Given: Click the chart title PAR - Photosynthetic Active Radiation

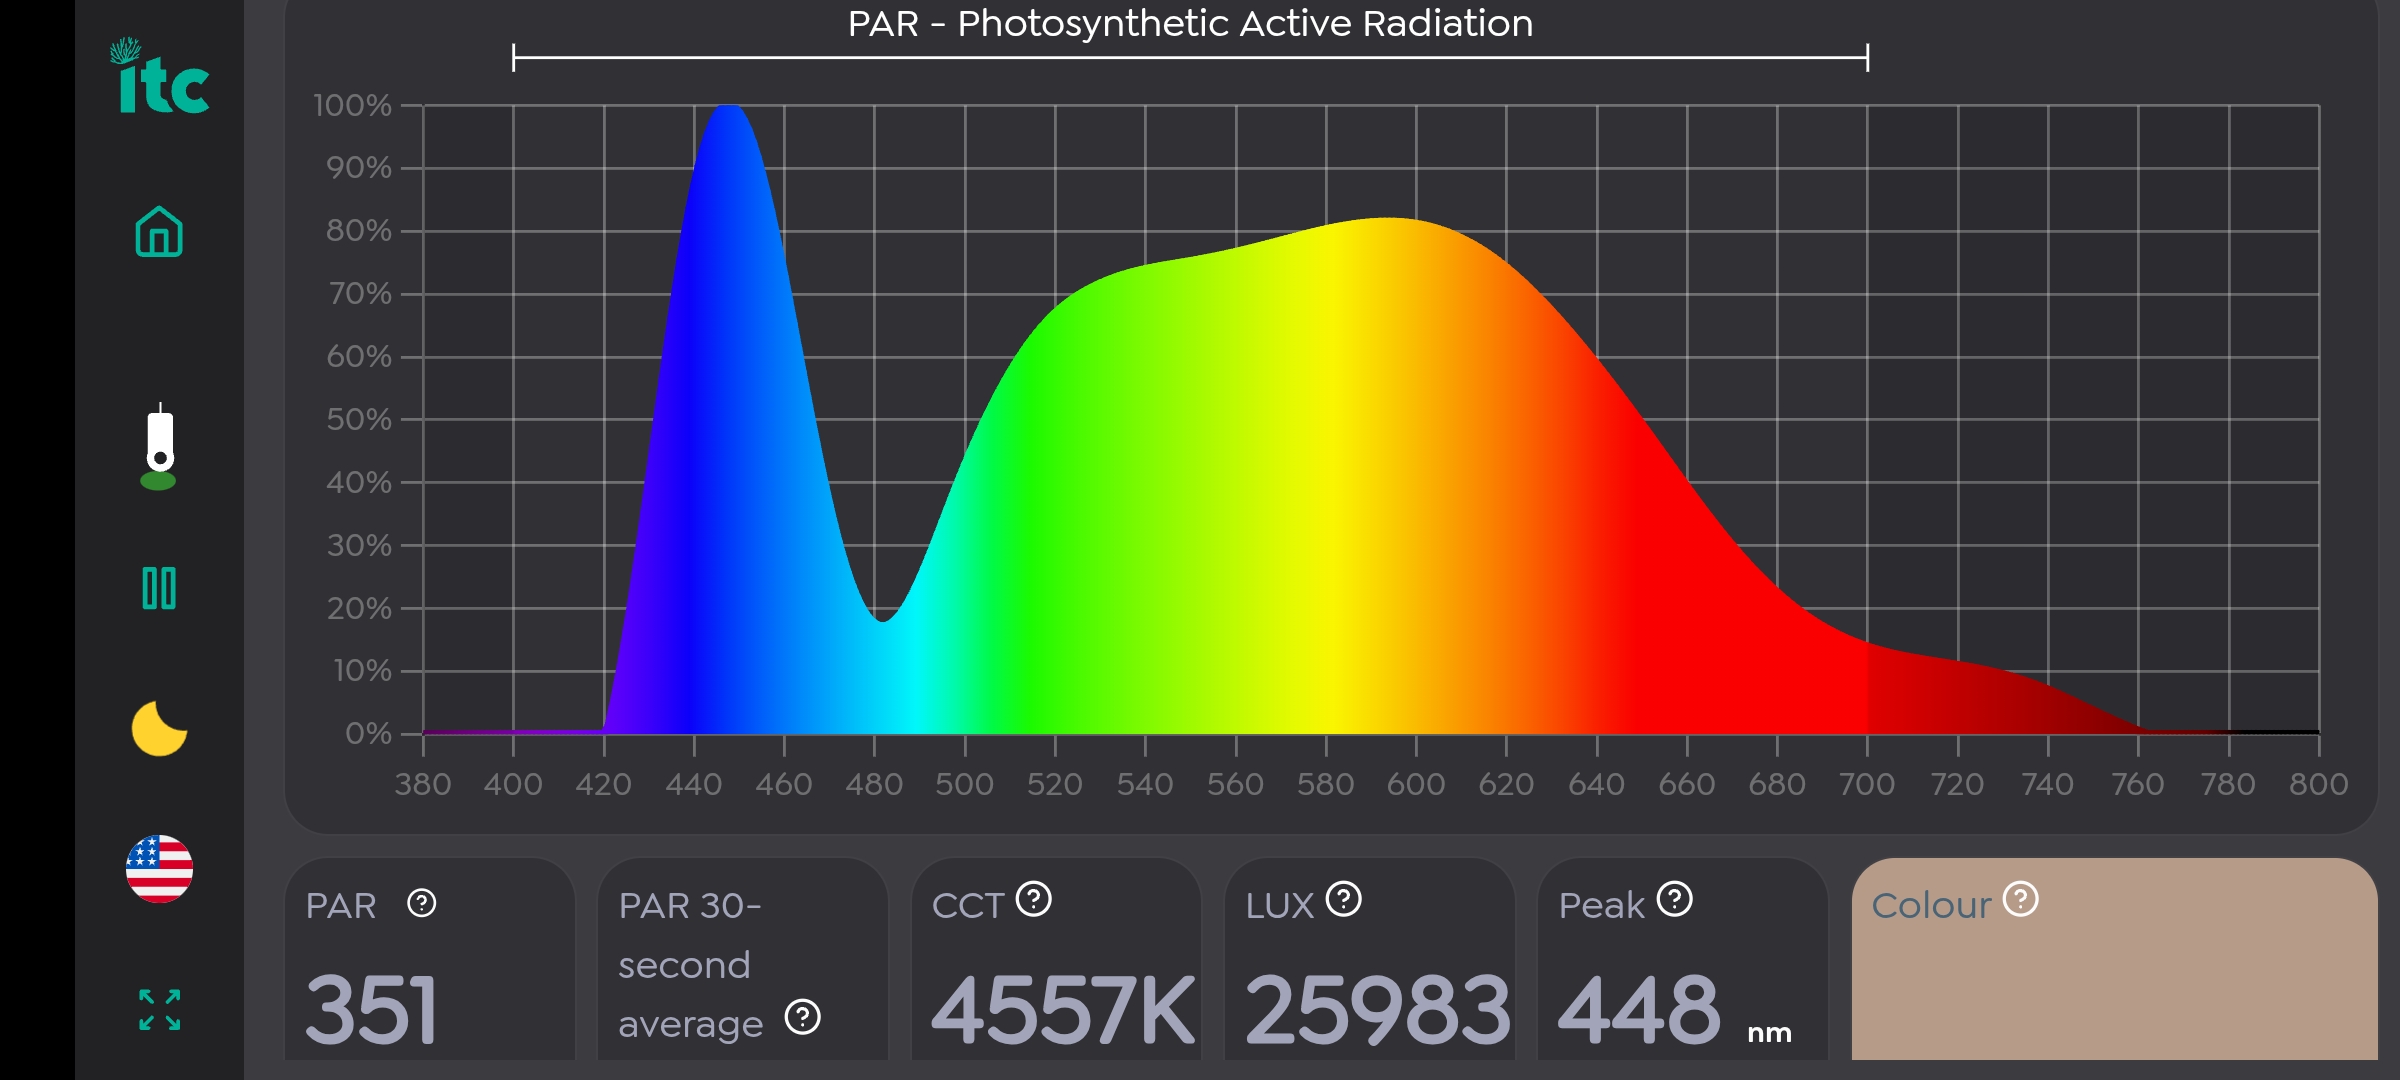Looking at the screenshot, I should [1190, 23].
